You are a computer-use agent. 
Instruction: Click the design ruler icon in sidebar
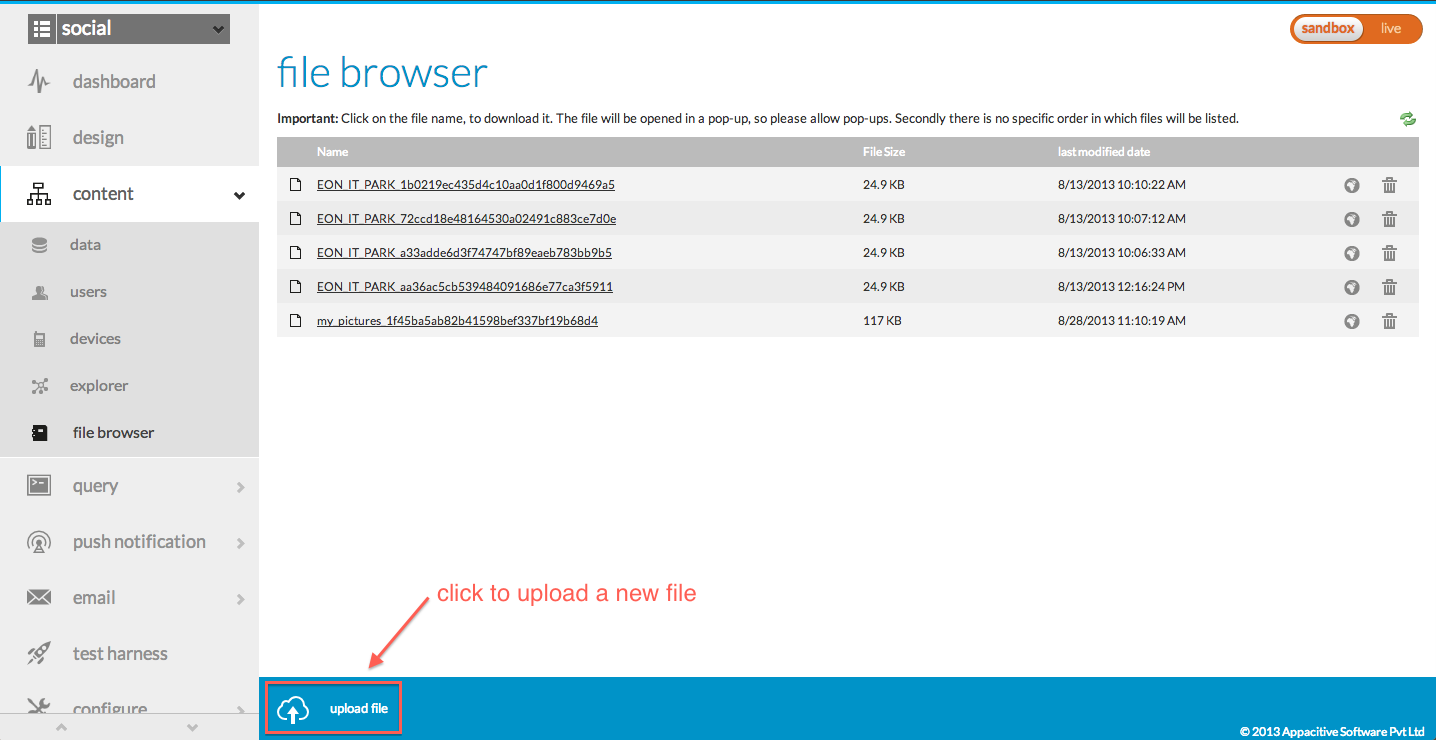point(39,138)
